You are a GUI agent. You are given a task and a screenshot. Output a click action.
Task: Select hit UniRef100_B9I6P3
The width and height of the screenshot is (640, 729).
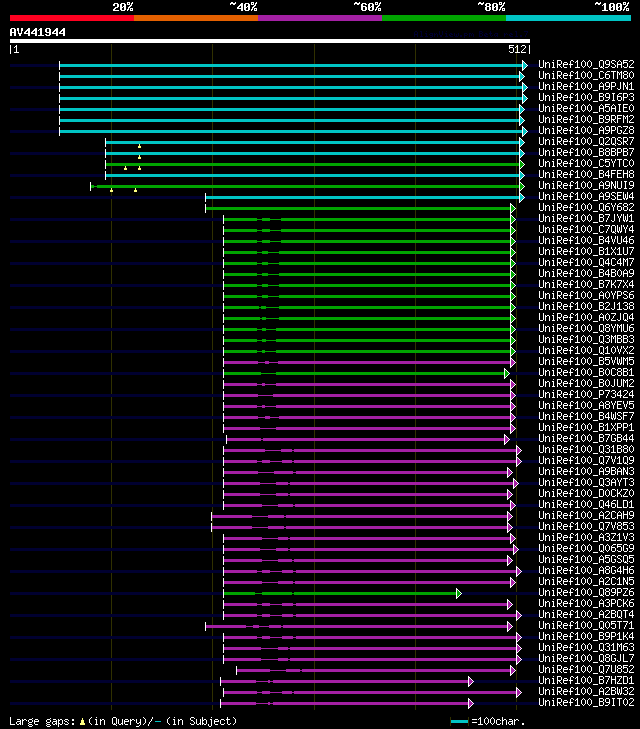[x=586, y=97]
